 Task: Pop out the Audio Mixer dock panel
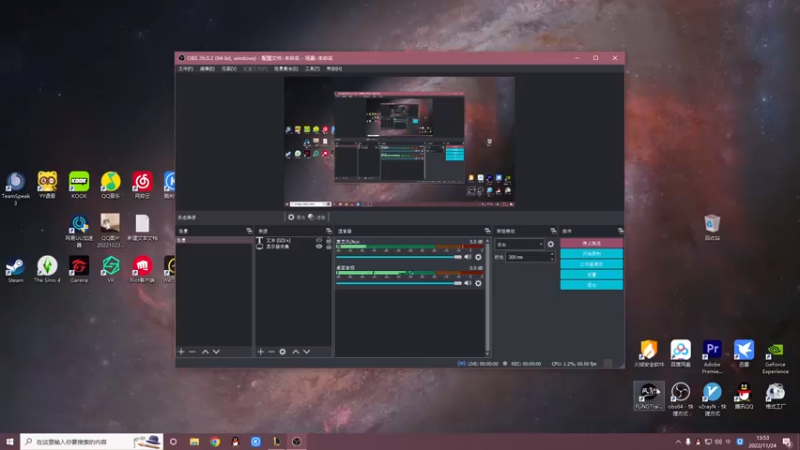click(x=487, y=231)
